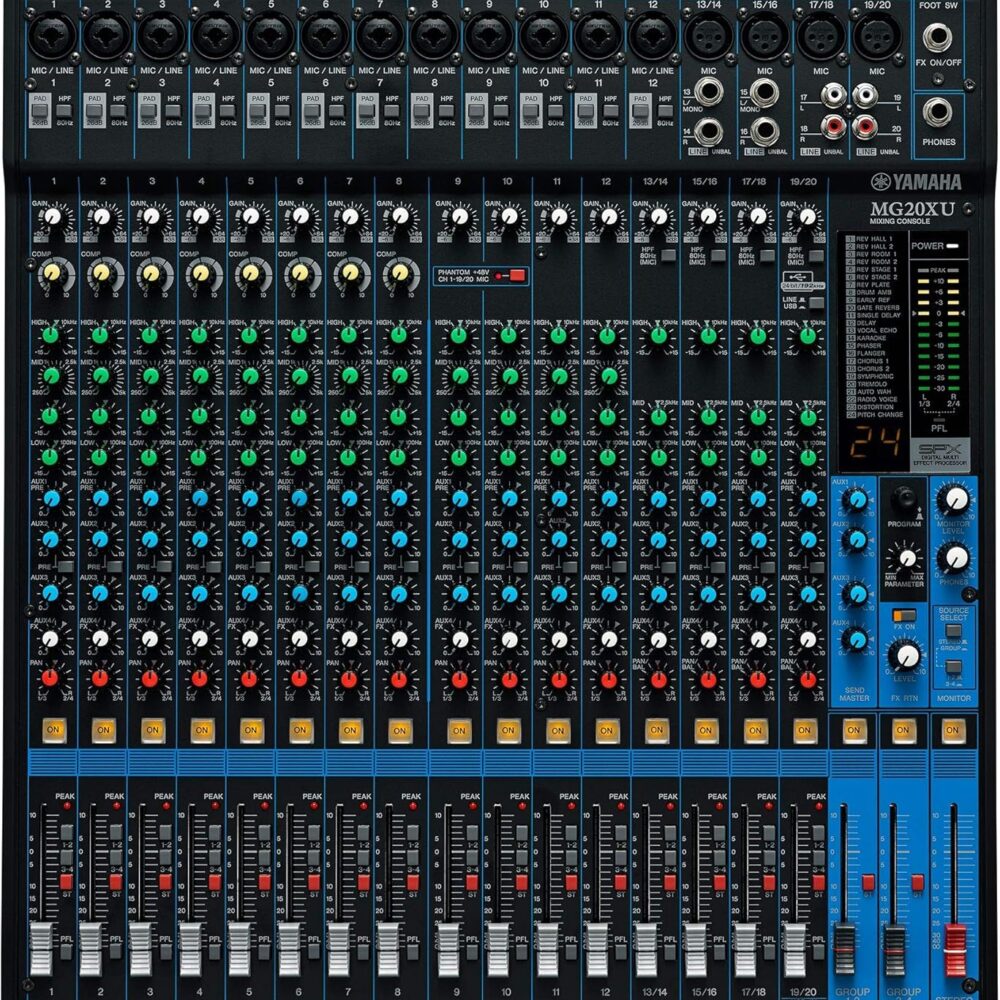
Task: Click the channel 17/18 fader cap
Action: coord(745,950)
